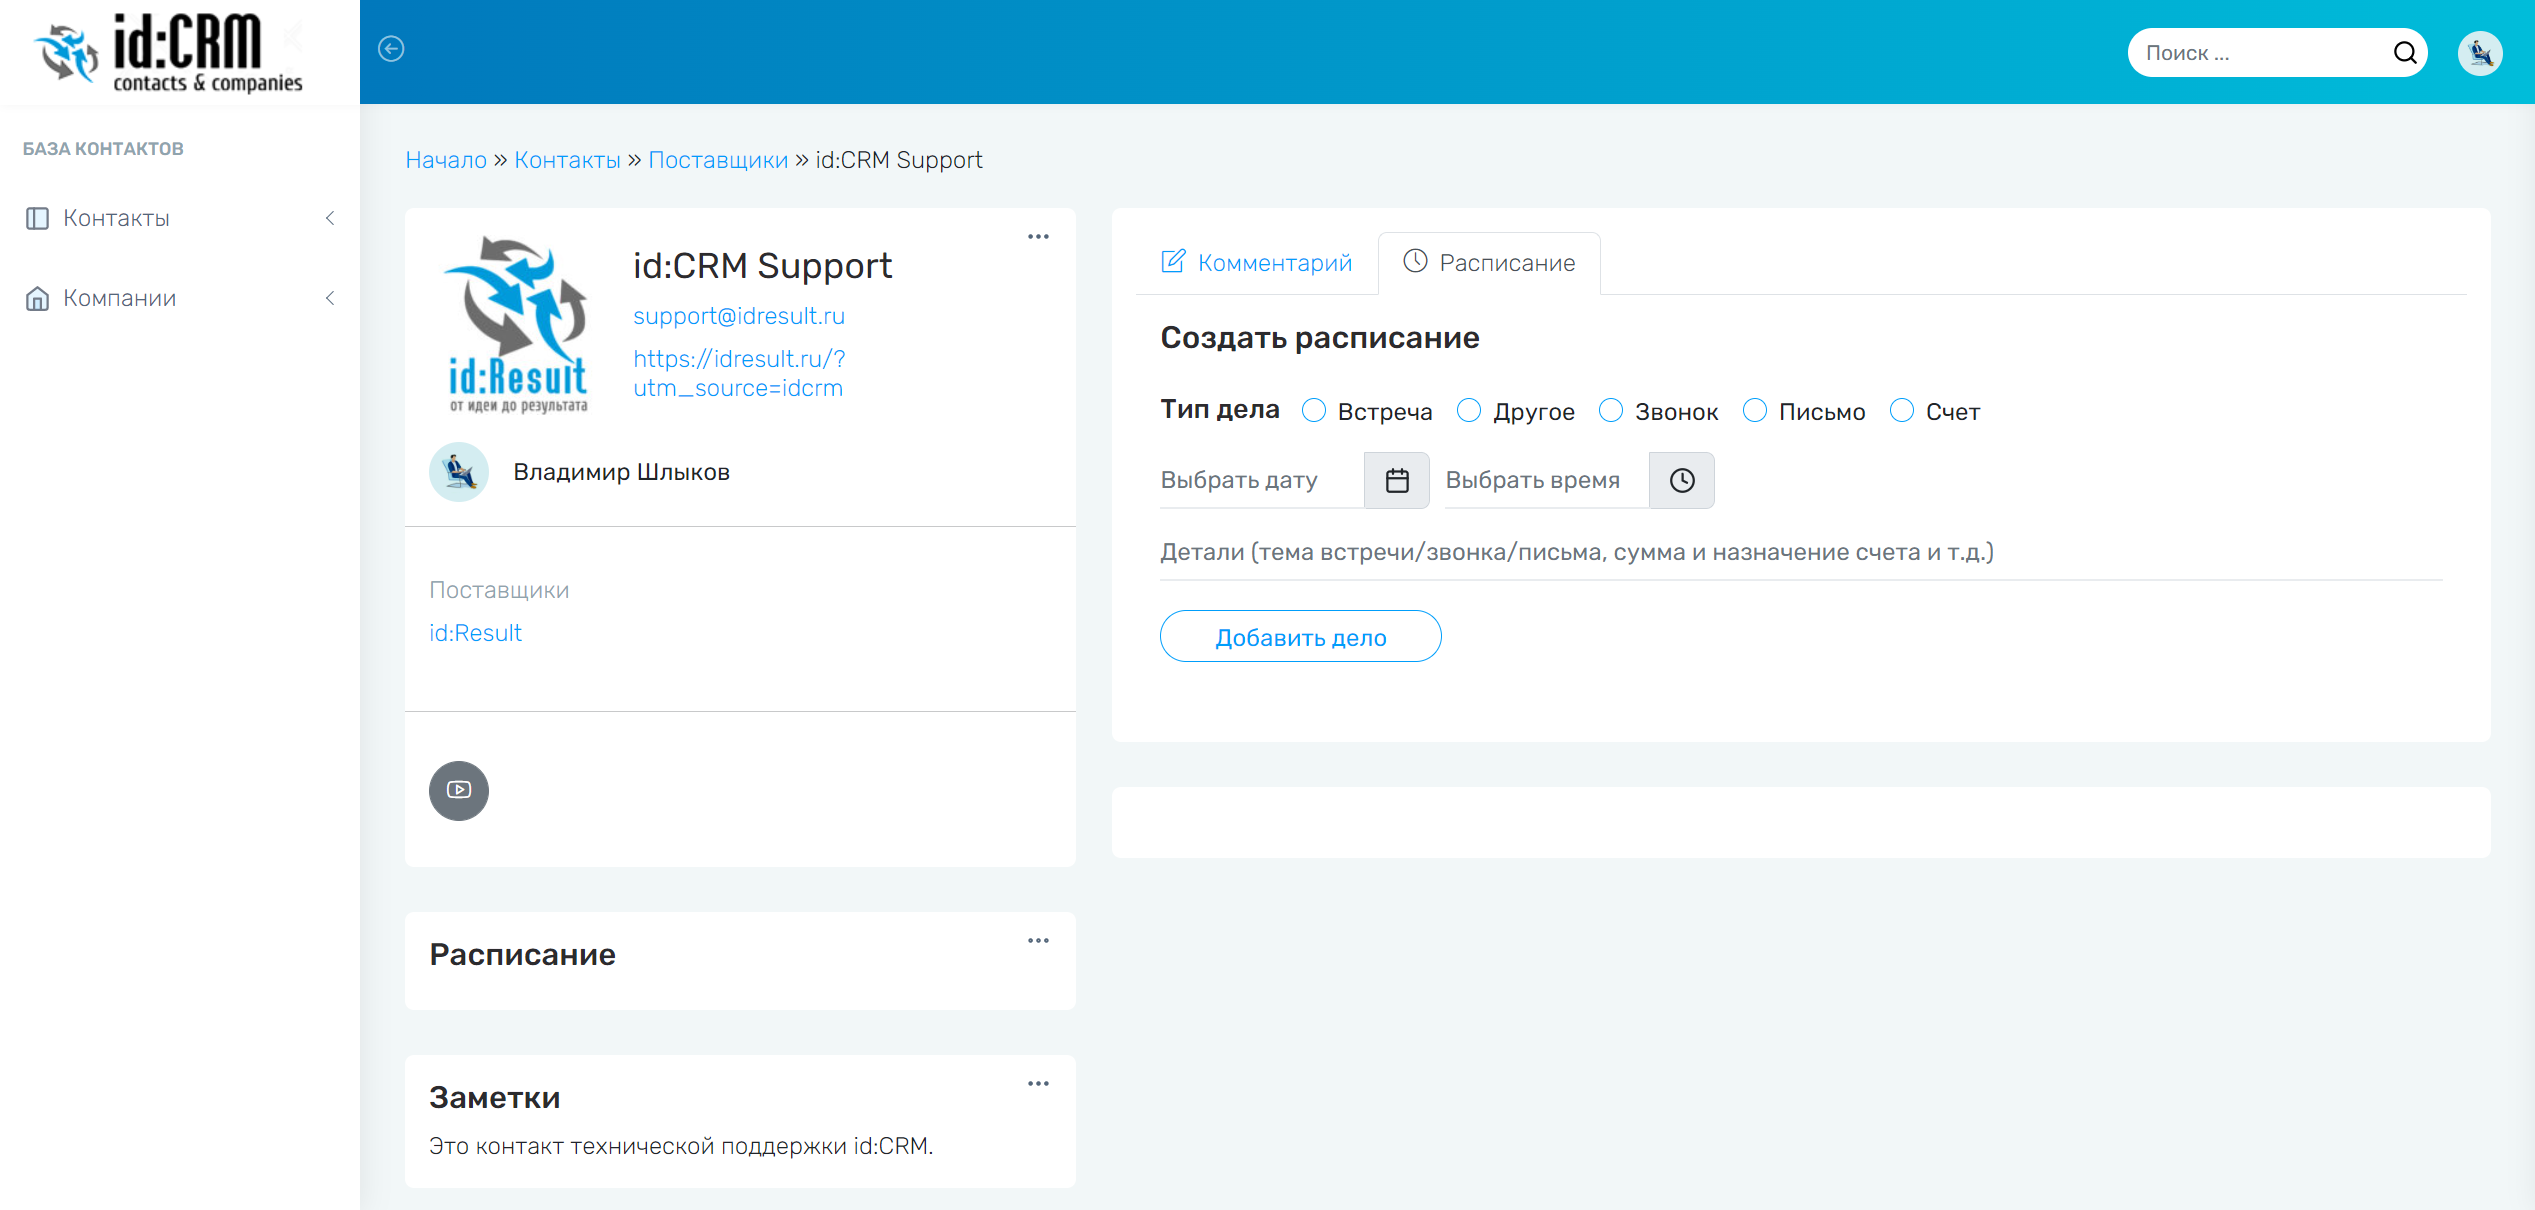Select the Письмо task type

pos(1755,411)
